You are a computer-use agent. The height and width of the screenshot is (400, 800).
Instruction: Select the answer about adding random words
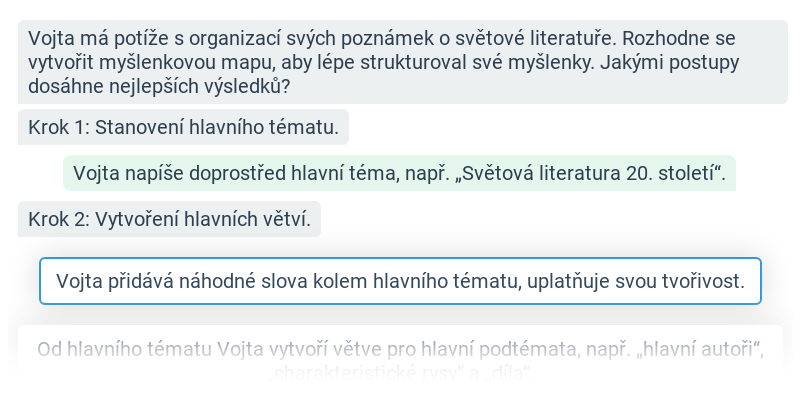(401, 281)
